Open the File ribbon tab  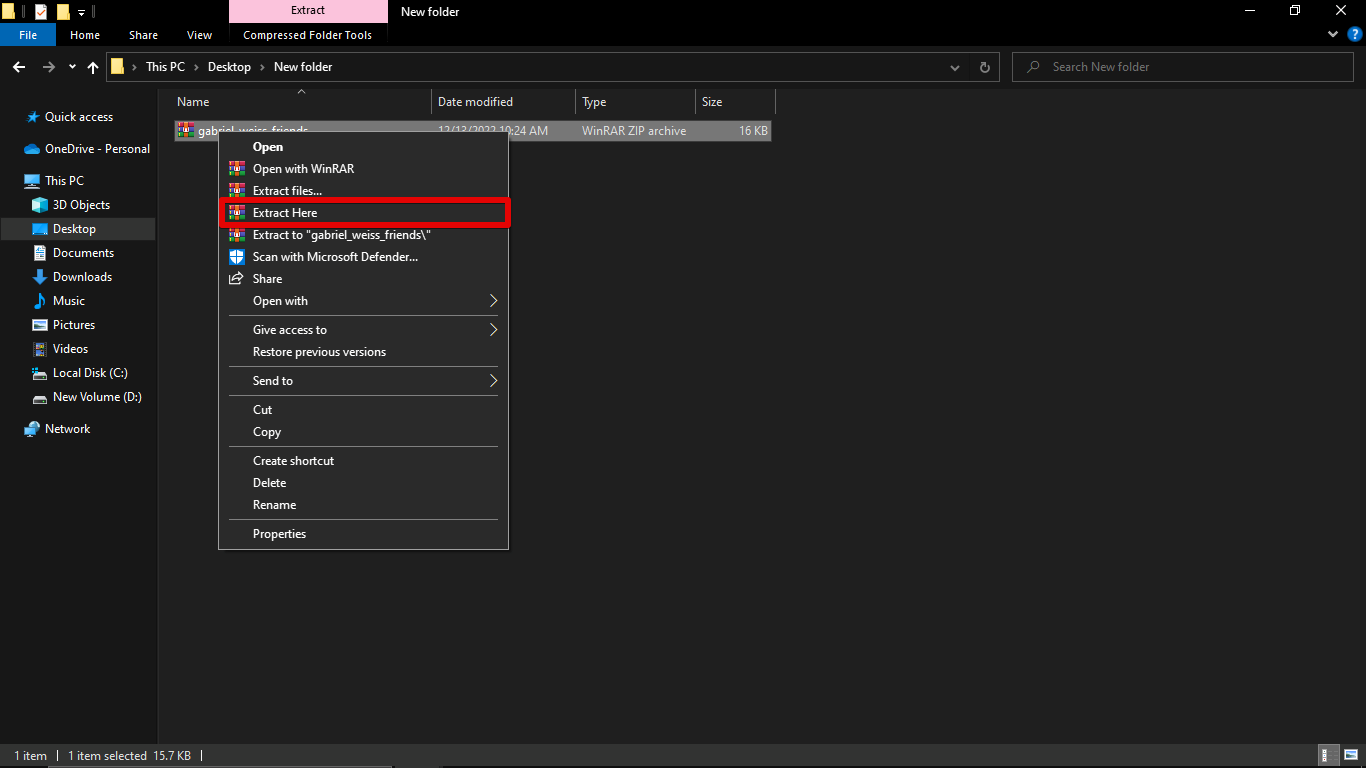pos(28,35)
